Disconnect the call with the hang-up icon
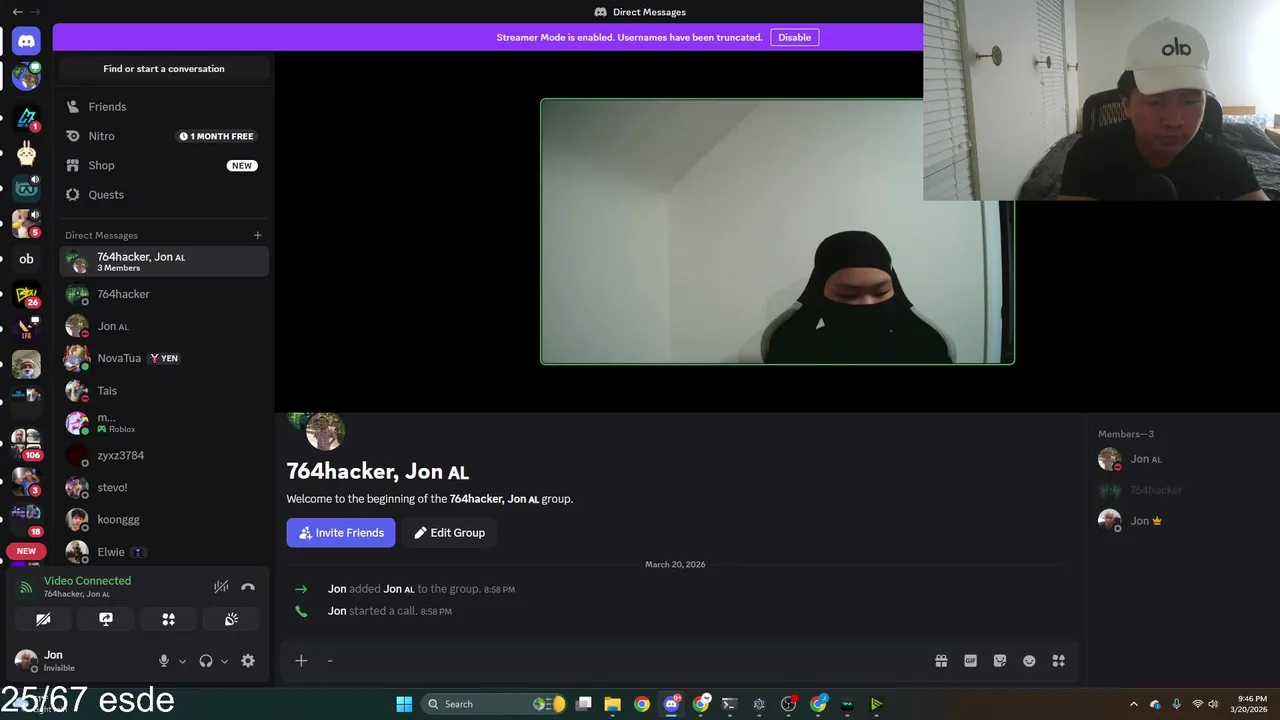1280x720 pixels. coord(248,587)
